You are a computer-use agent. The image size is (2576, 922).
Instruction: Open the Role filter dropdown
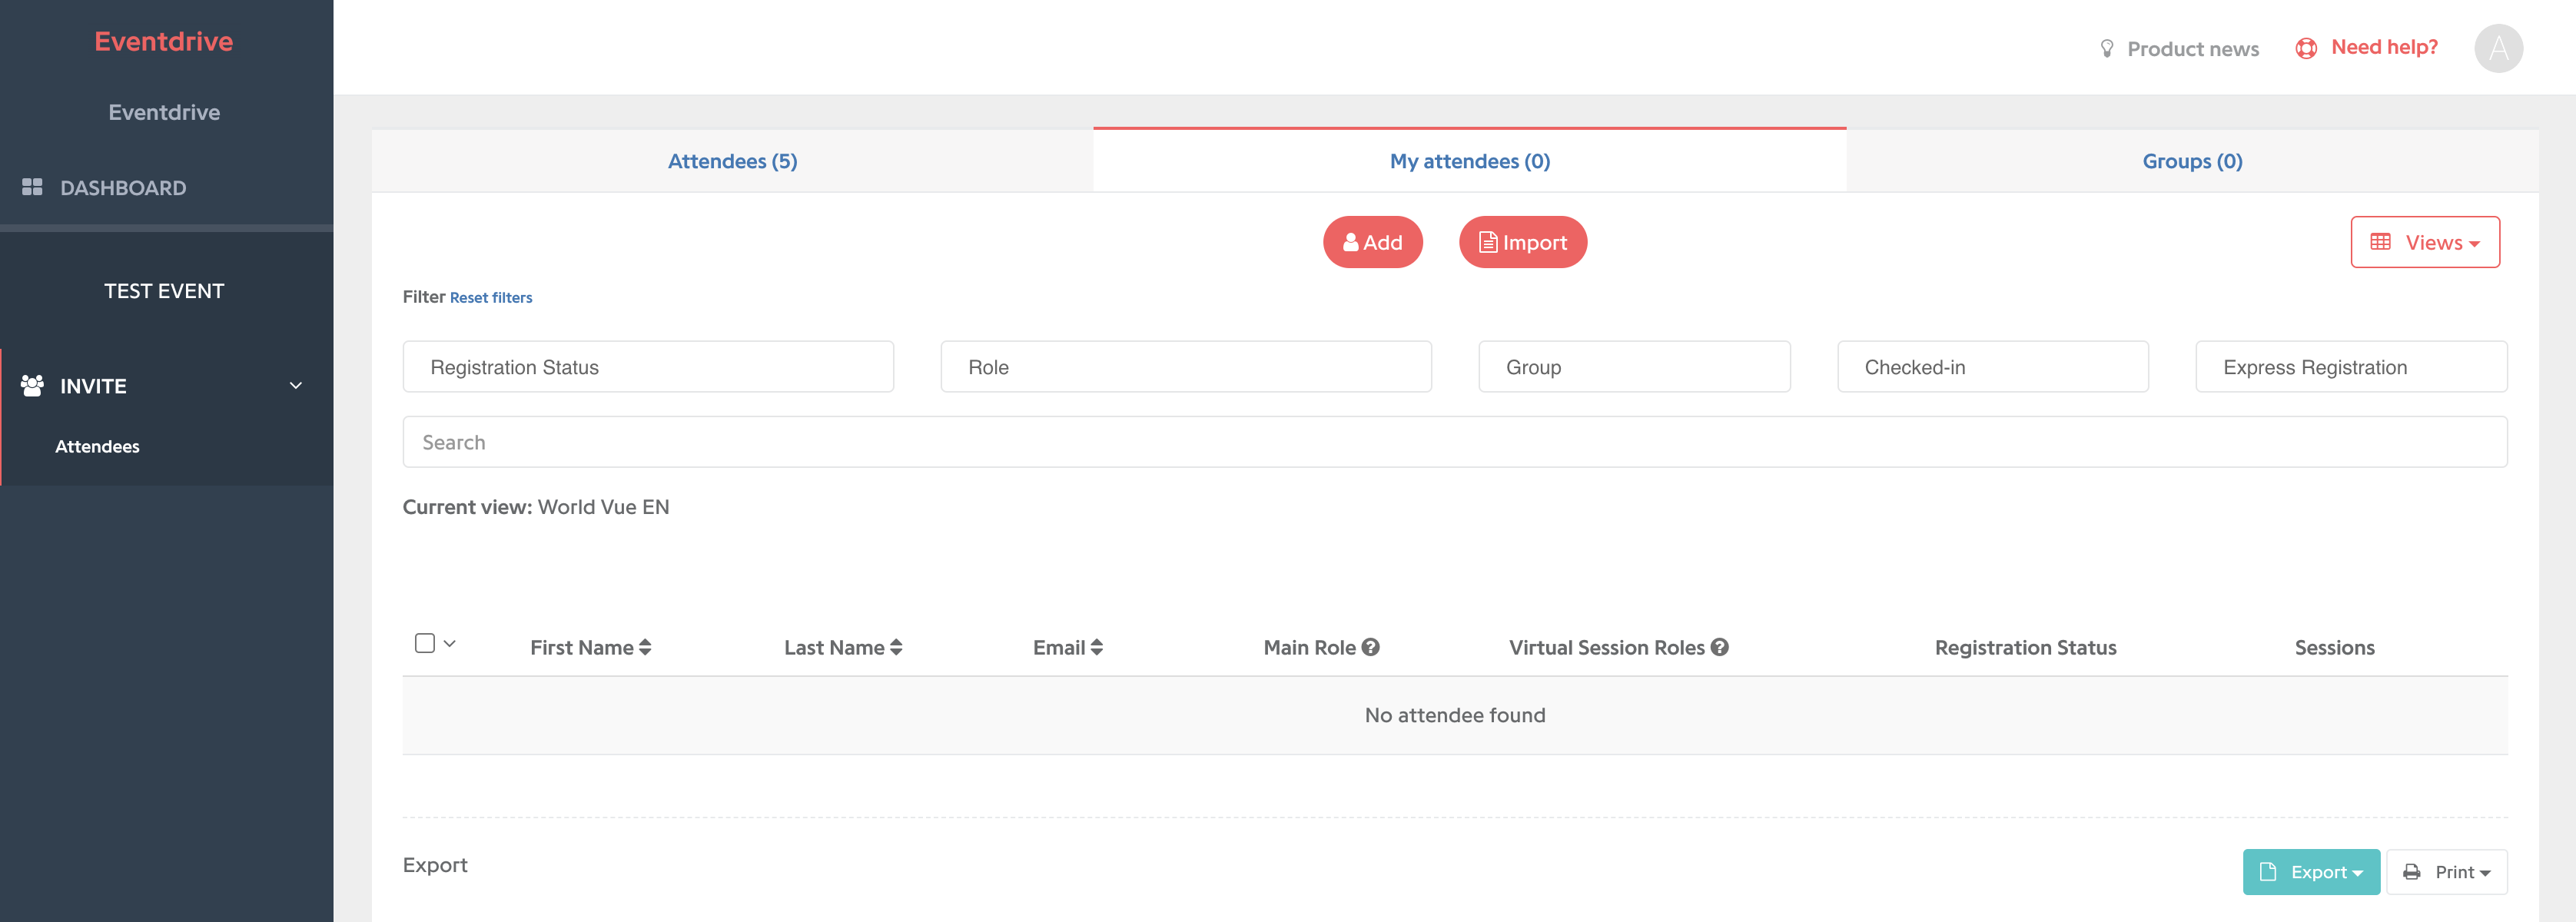pos(1186,367)
